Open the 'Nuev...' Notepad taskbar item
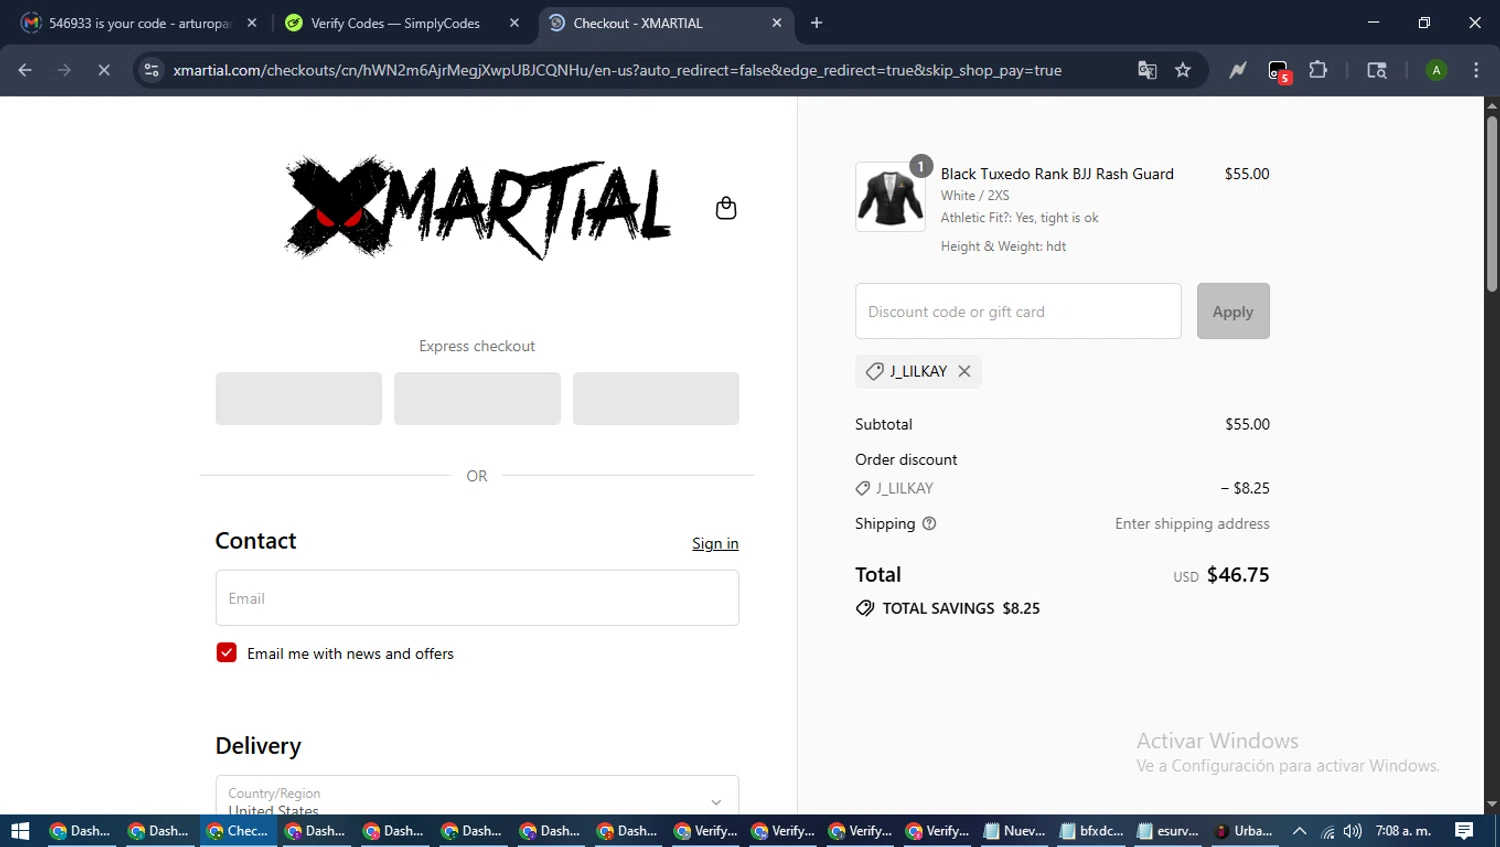 pos(1015,831)
